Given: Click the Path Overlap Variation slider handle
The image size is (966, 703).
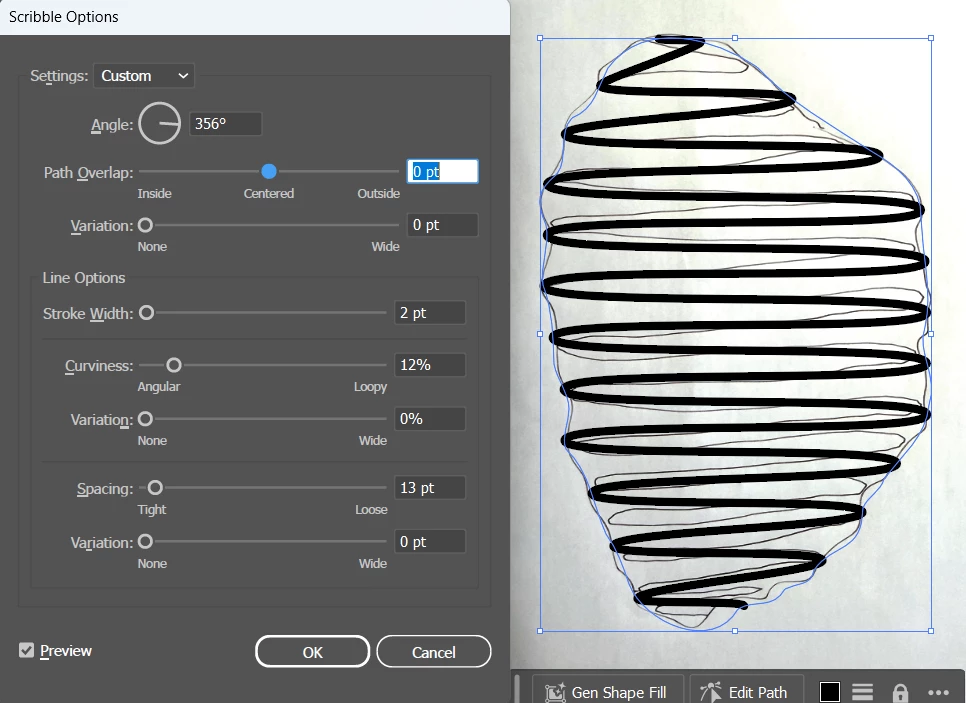Looking at the screenshot, I should tap(145, 225).
